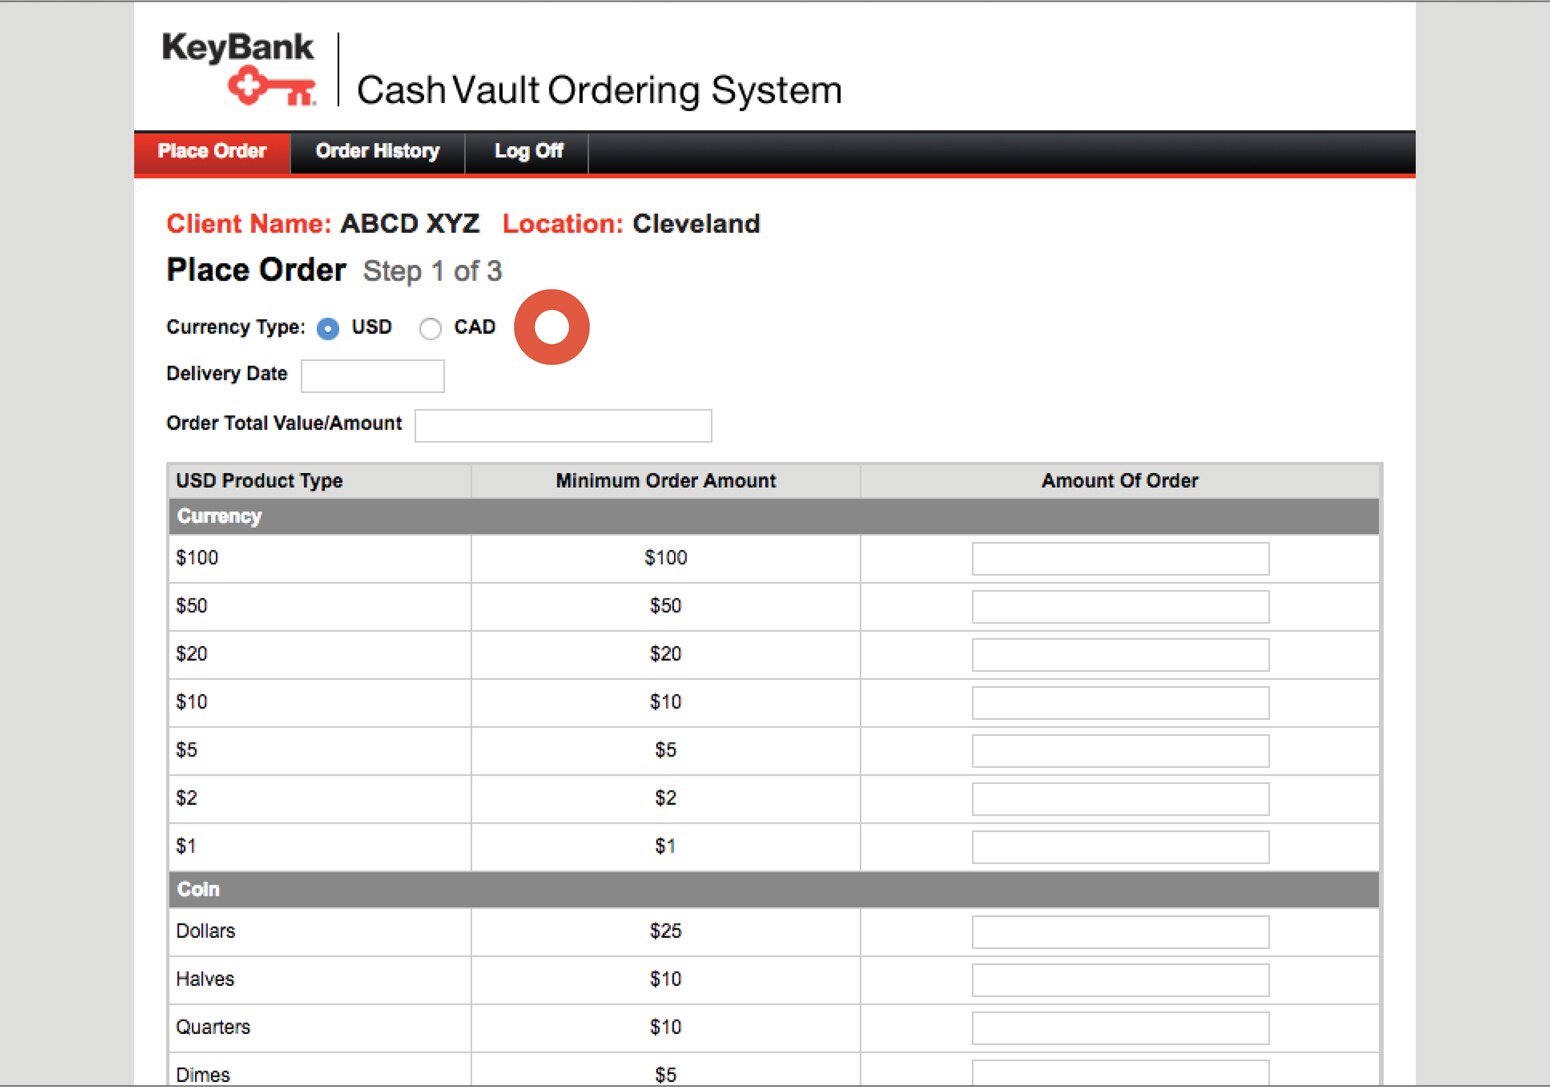Click Log Off in navigation bar
The width and height of the screenshot is (1550, 1087).
[528, 152]
